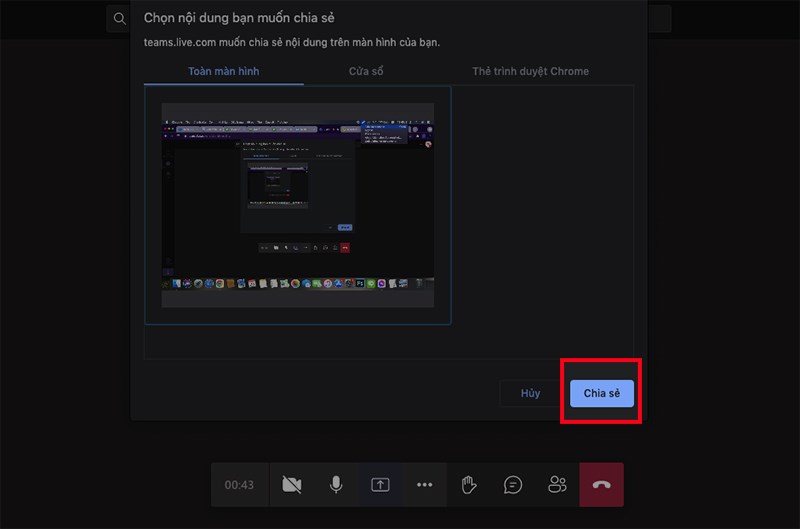Viewport: 800px width, 529px height.
Task: Open the more actions ellipsis menu
Action: [424, 485]
